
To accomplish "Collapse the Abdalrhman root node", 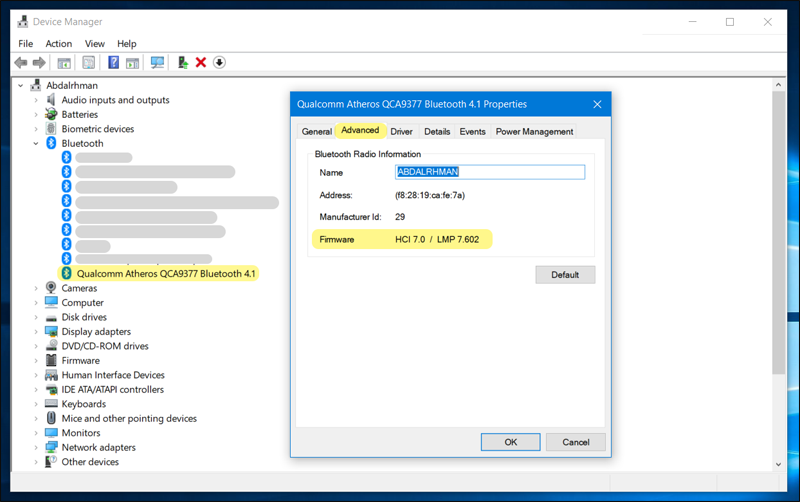I will 20,86.
